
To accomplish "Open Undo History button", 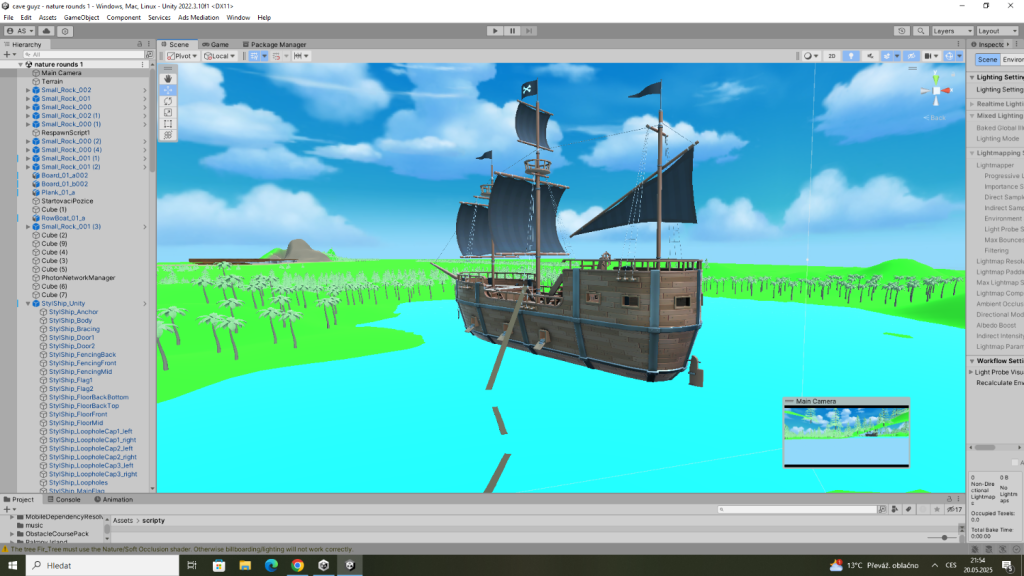I will coord(902,31).
